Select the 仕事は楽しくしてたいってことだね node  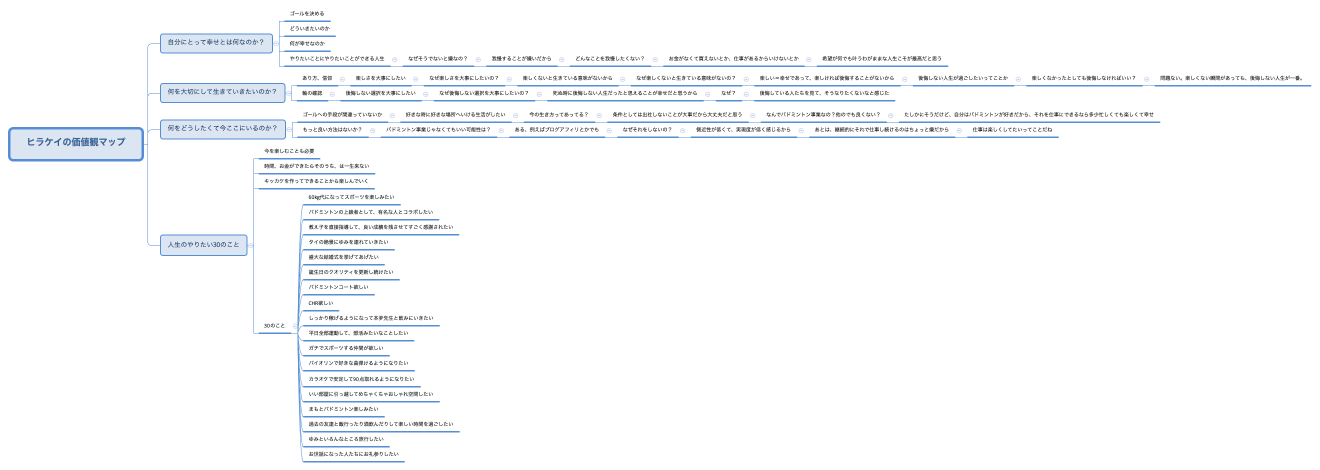pos(1012,130)
